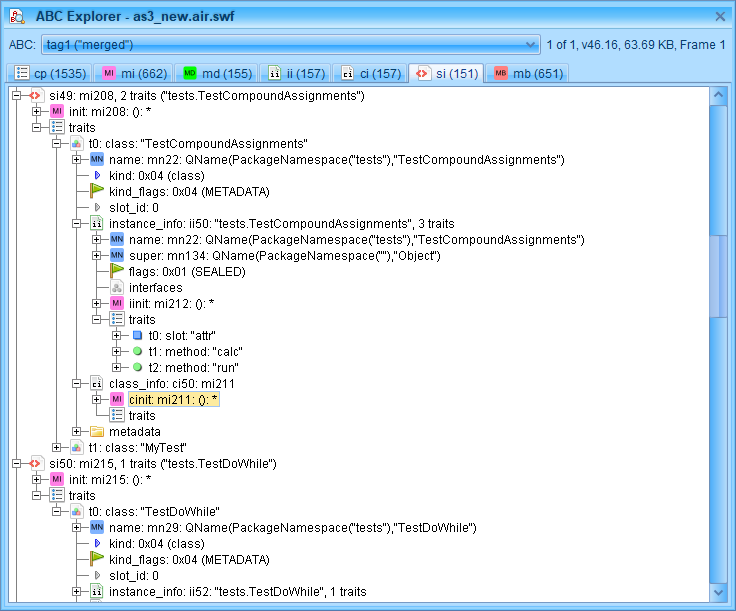Click the interfaces icon
Image resolution: width=736 pixels, height=611 pixels.
[x=117, y=288]
